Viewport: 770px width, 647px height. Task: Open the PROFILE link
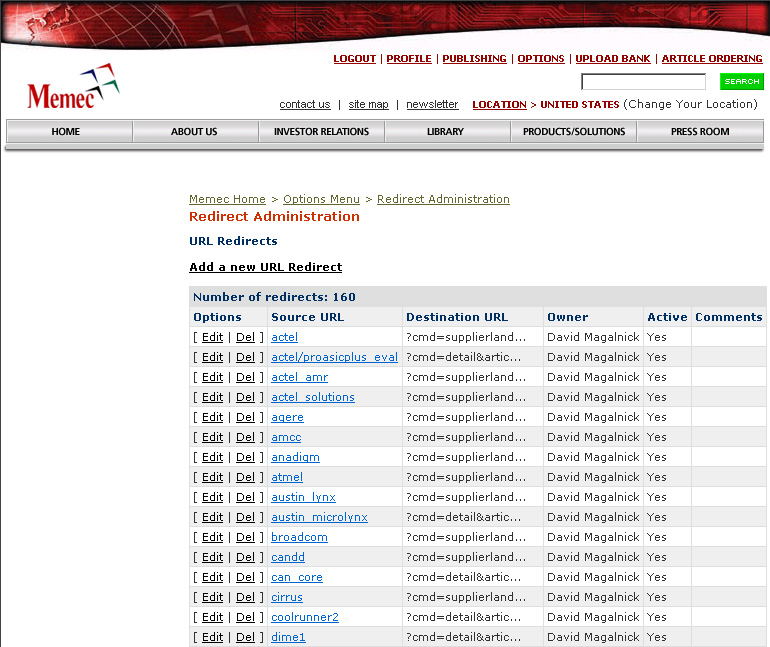click(409, 58)
